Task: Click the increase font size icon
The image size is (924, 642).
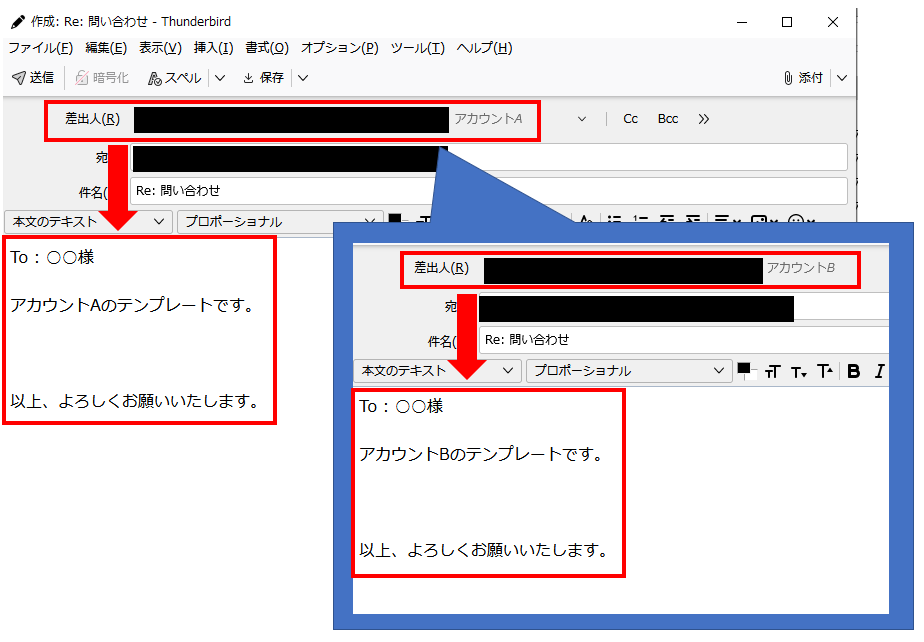Action: tap(824, 370)
